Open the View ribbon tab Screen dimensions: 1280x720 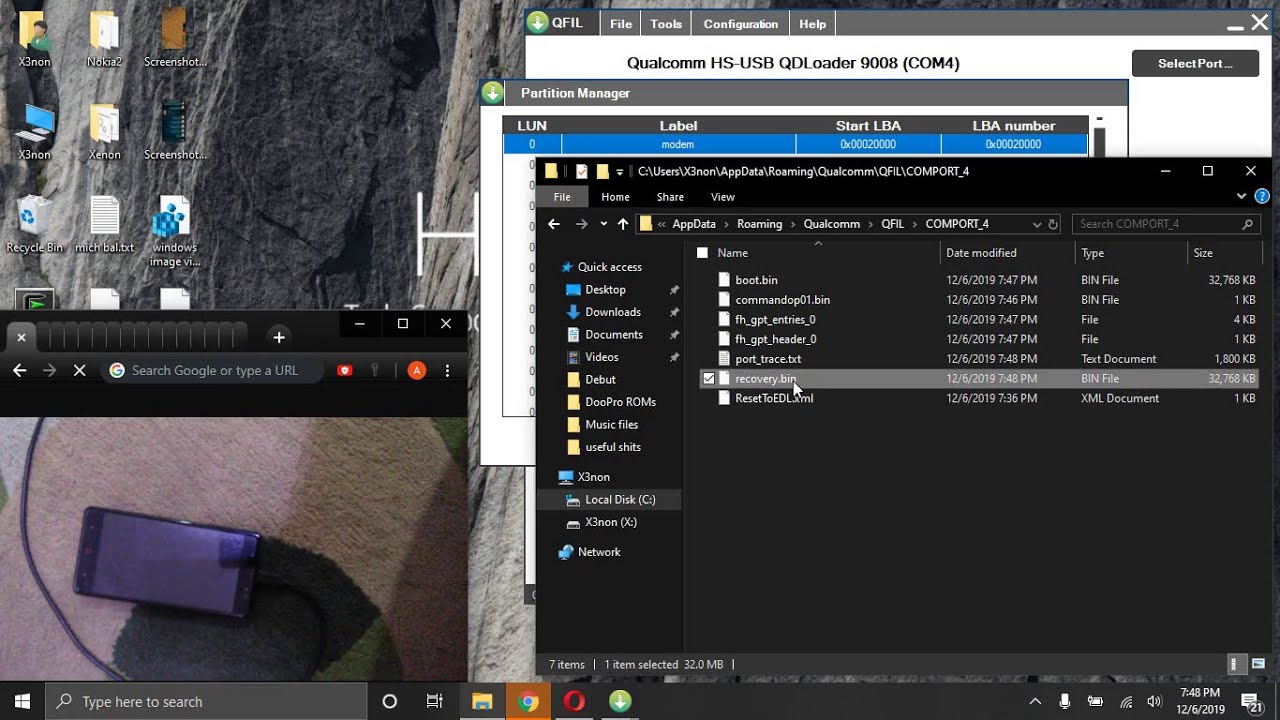[x=722, y=197]
